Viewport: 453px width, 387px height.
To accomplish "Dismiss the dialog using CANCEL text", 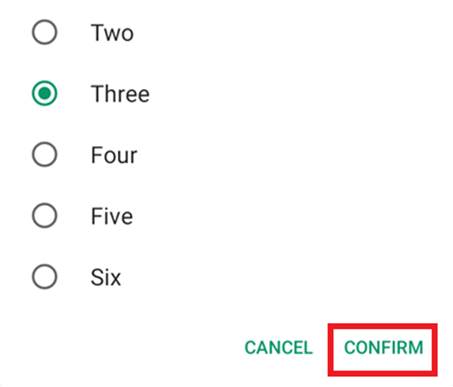I will tap(279, 348).
